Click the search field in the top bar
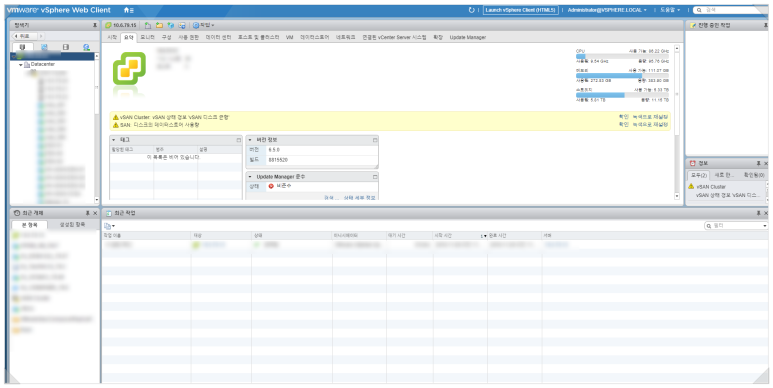This screenshot has height=388, width=773. (731, 10)
